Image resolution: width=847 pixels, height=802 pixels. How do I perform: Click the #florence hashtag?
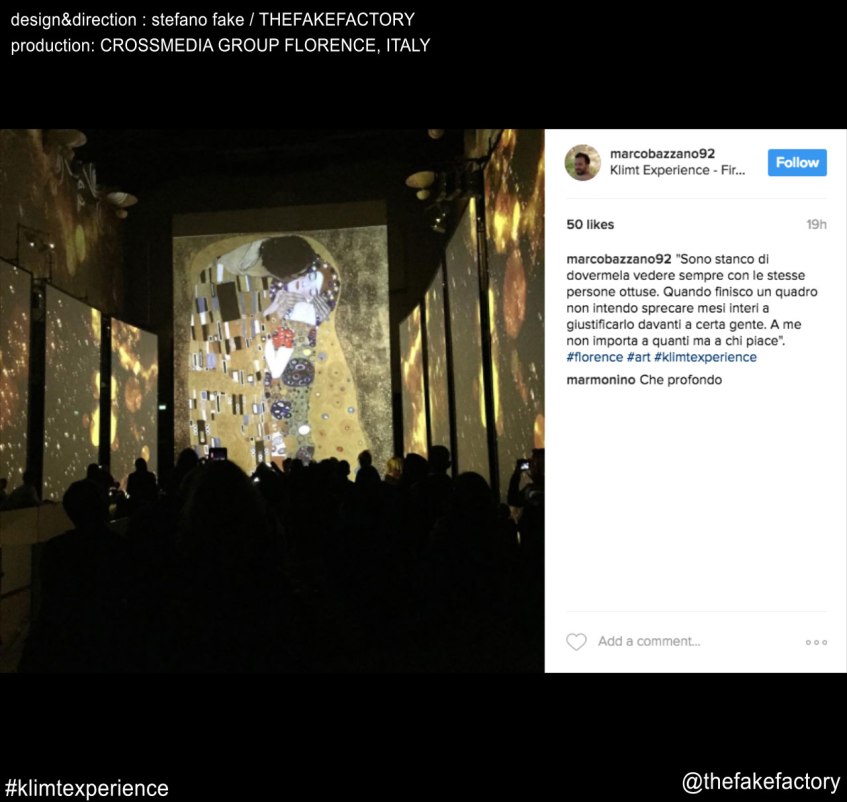[595, 357]
